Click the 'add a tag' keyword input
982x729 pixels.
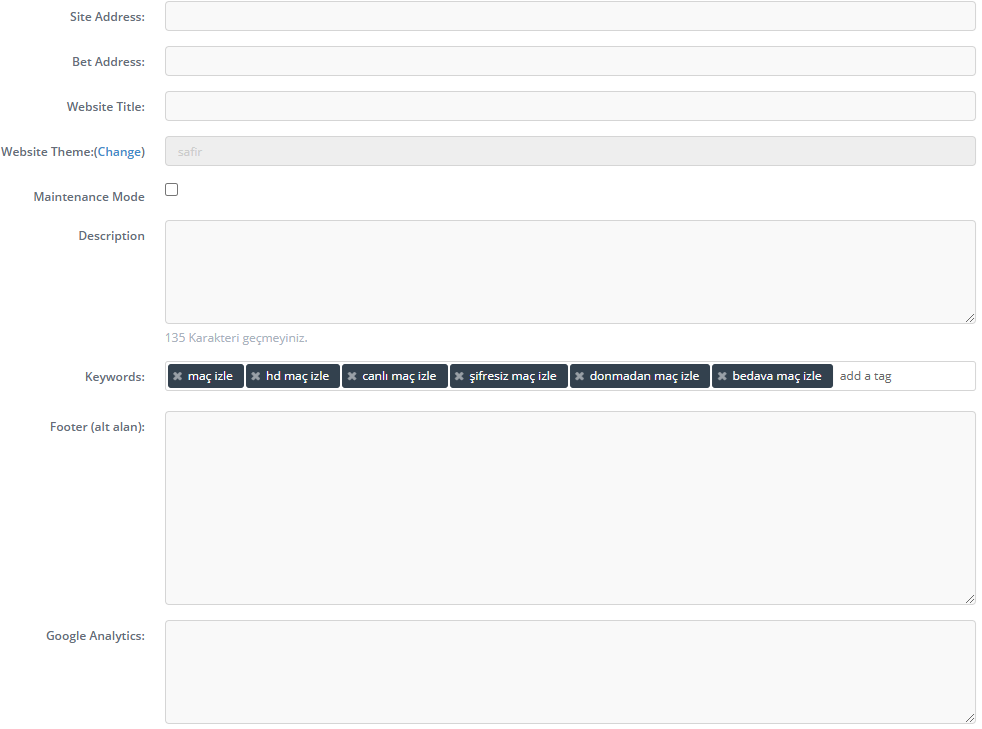tap(900, 376)
